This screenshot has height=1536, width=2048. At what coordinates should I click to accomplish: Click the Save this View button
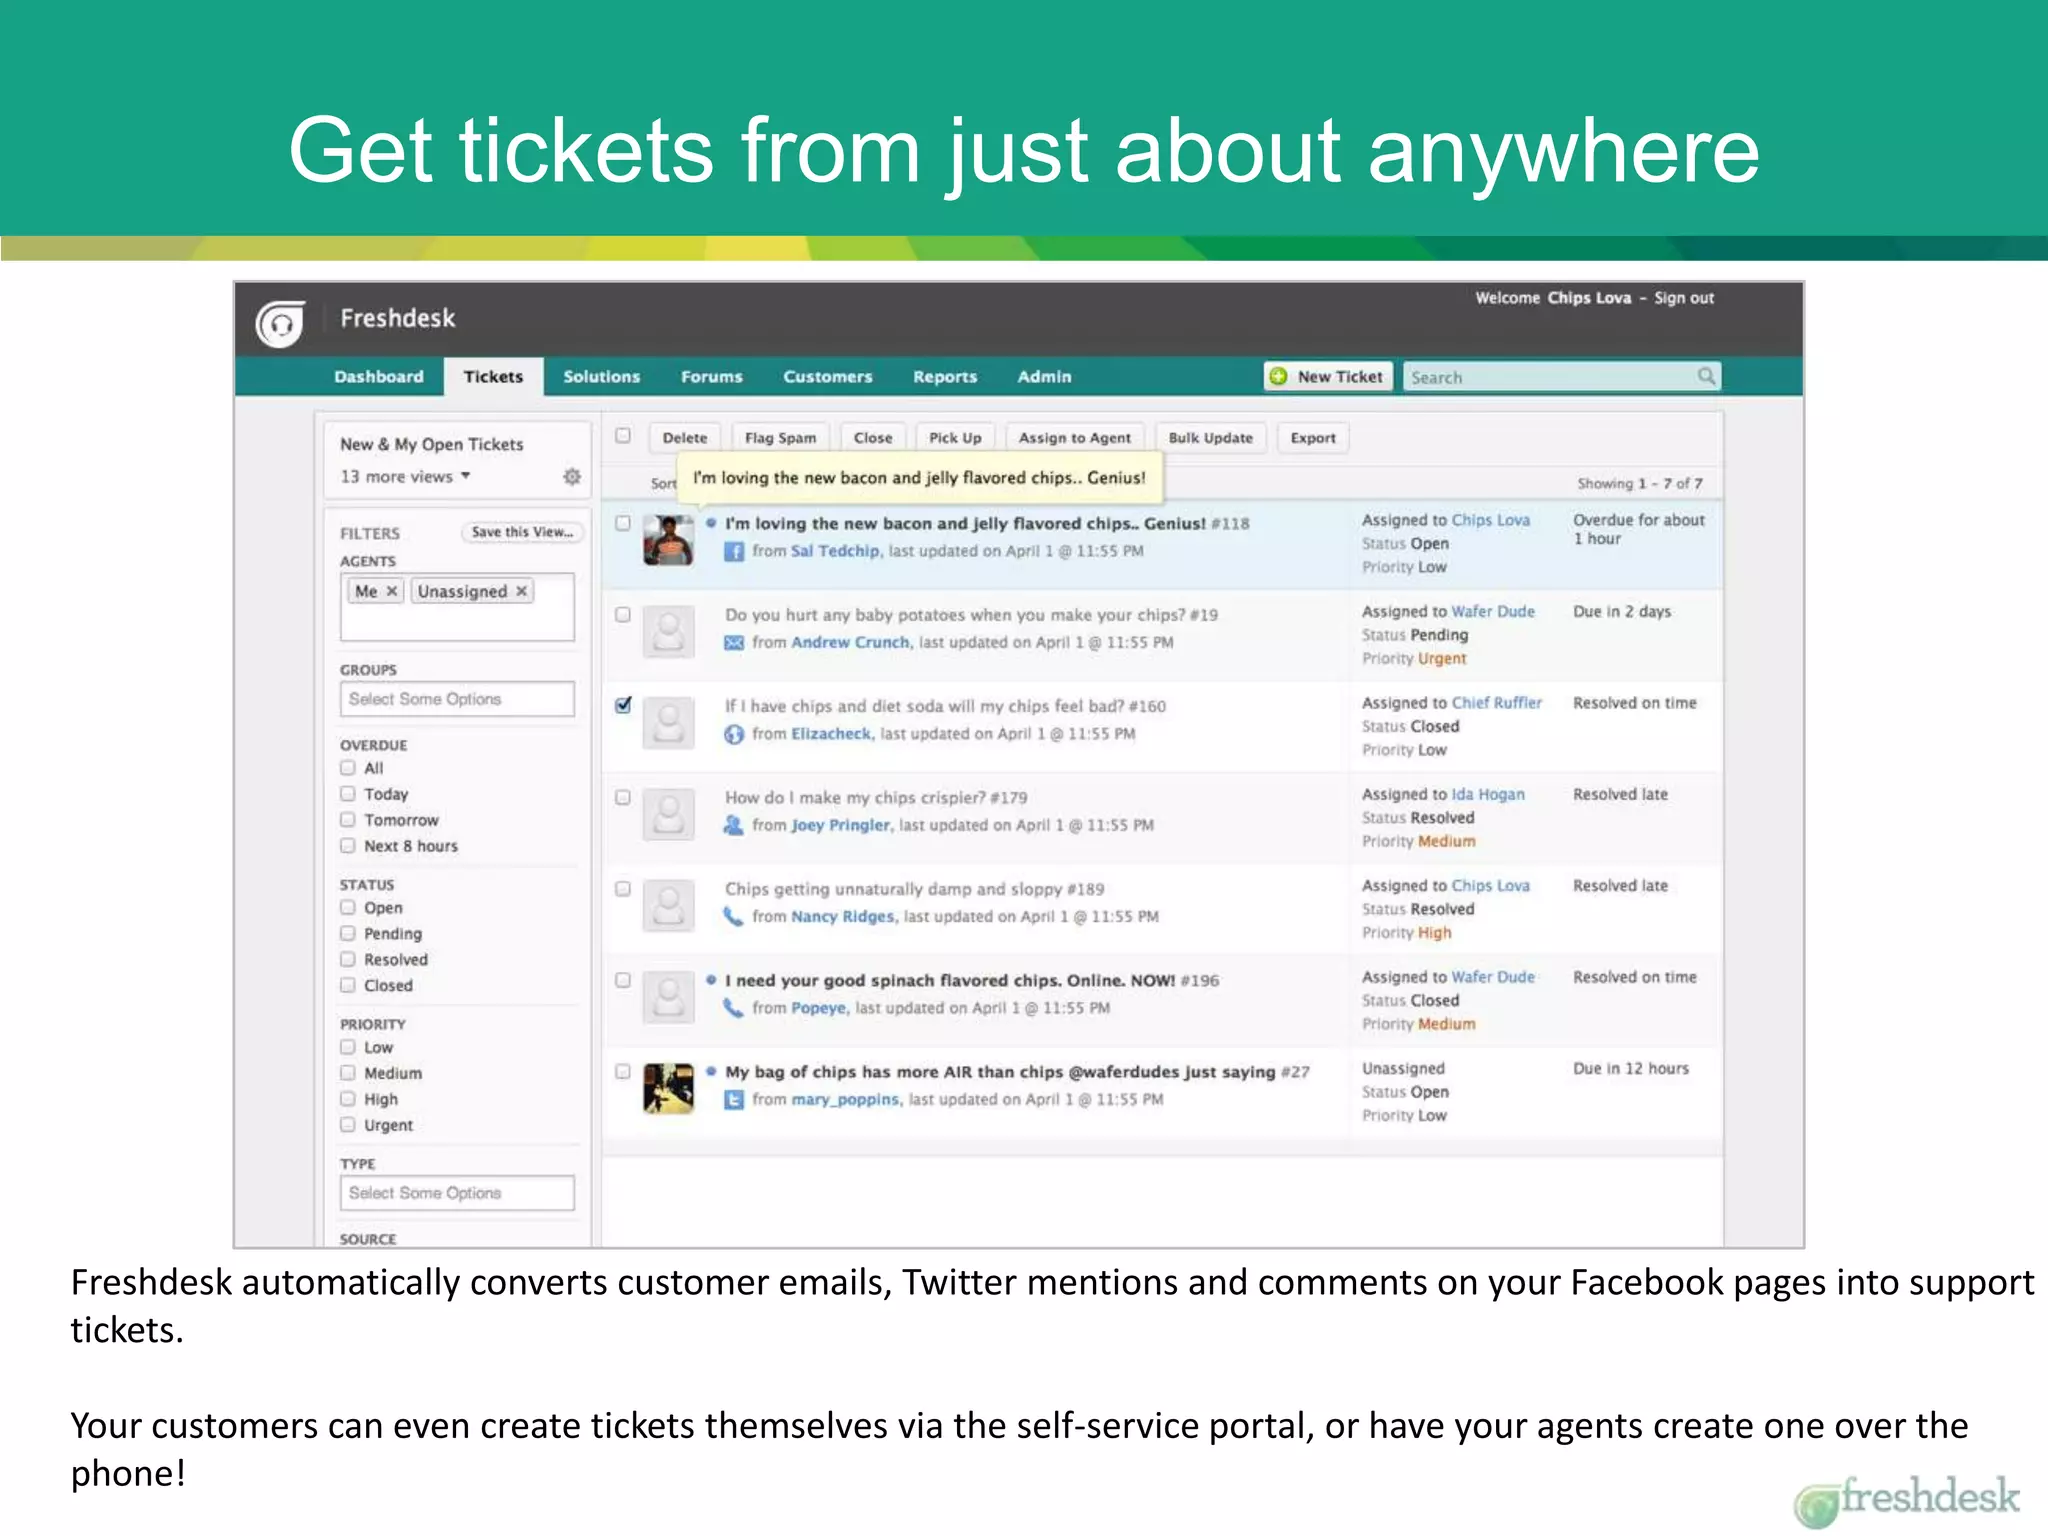click(522, 532)
